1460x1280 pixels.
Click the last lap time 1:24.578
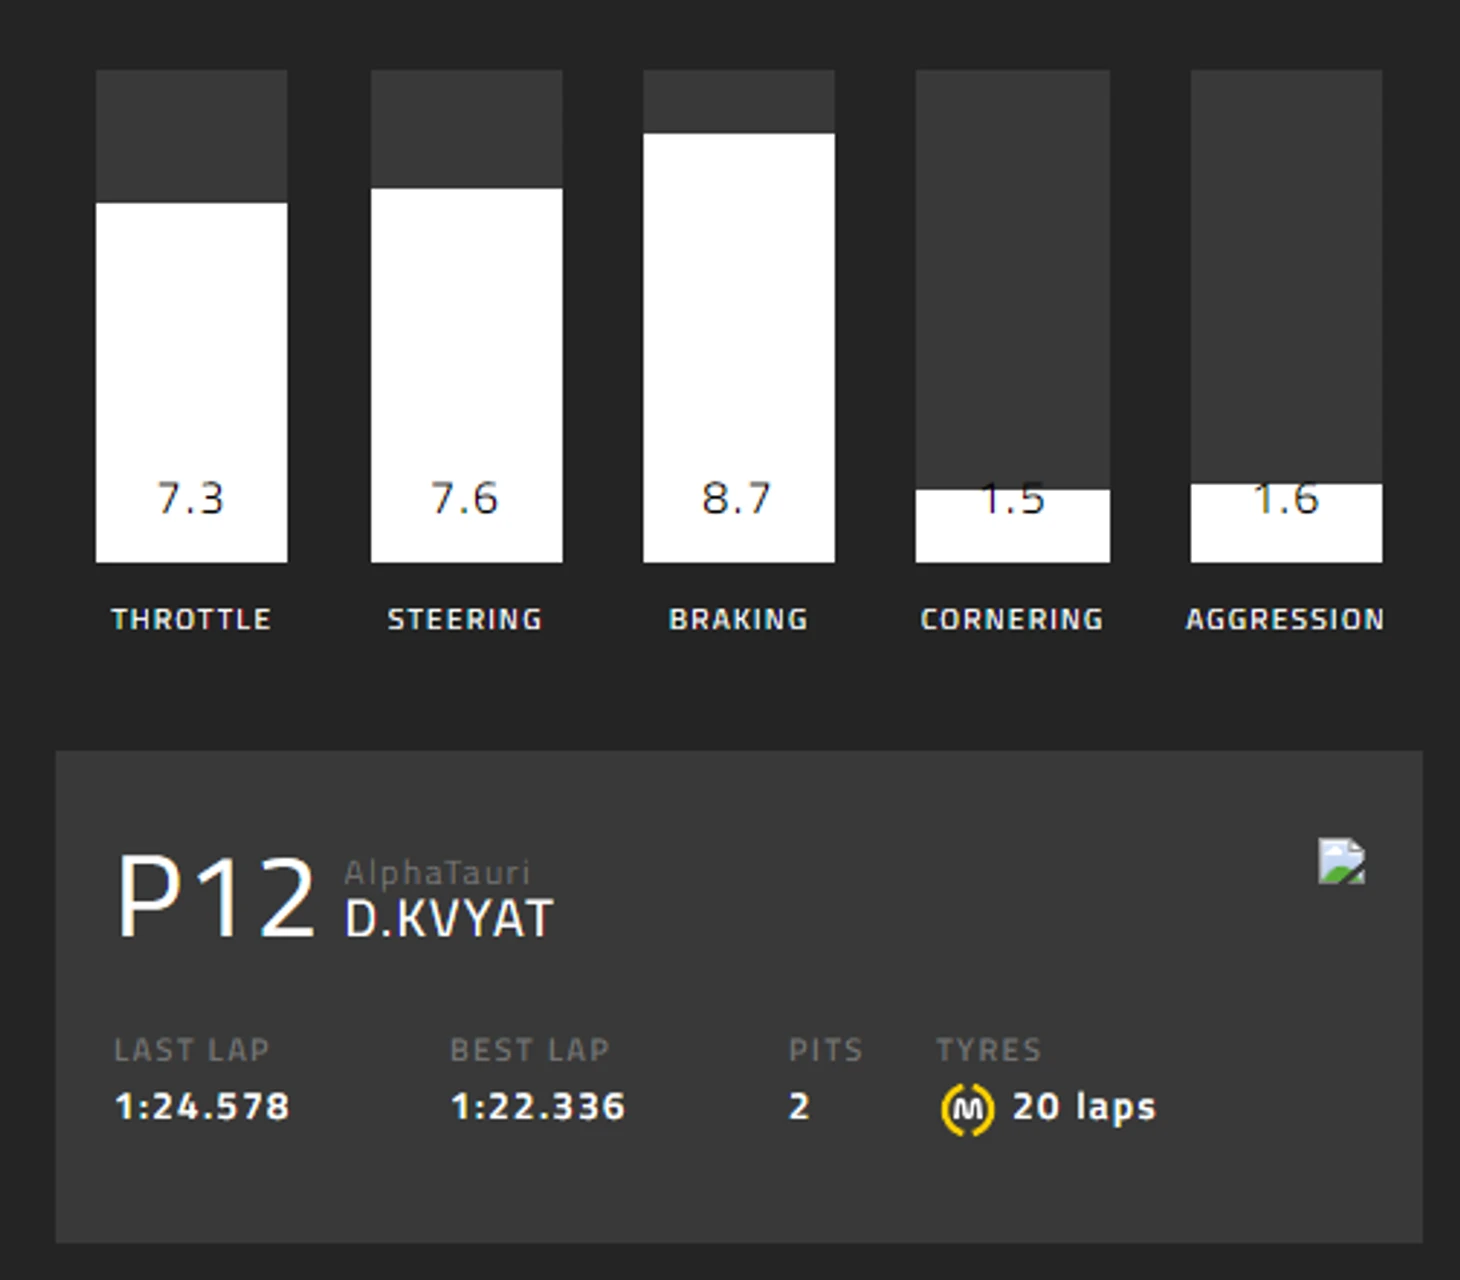(202, 1107)
